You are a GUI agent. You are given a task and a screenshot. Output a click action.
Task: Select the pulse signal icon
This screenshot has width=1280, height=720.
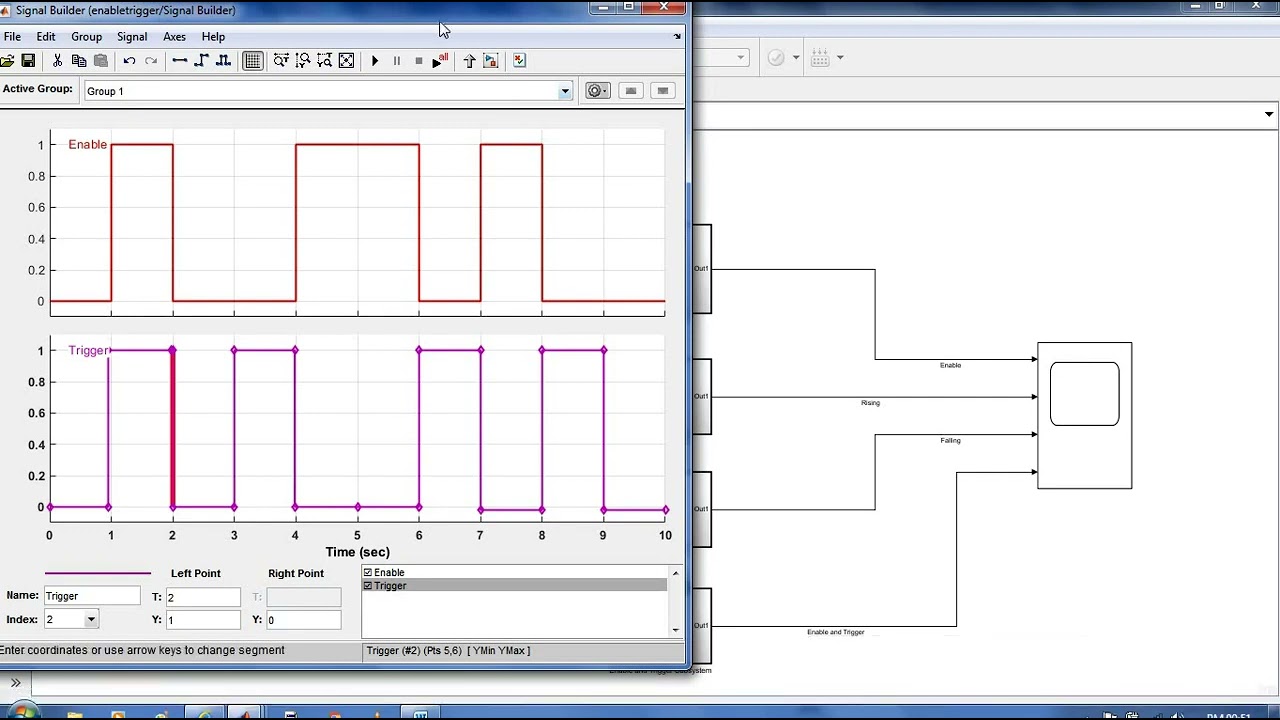[x=223, y=61]
